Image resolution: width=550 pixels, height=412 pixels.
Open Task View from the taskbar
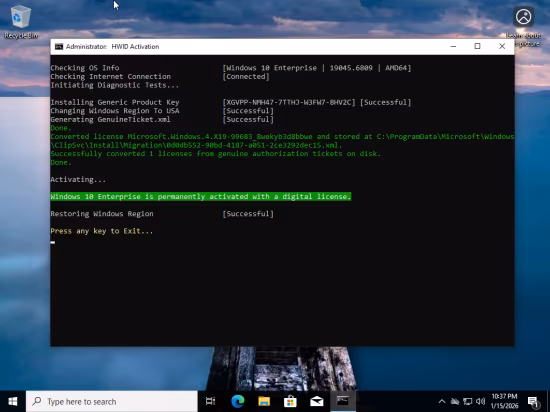210,401
